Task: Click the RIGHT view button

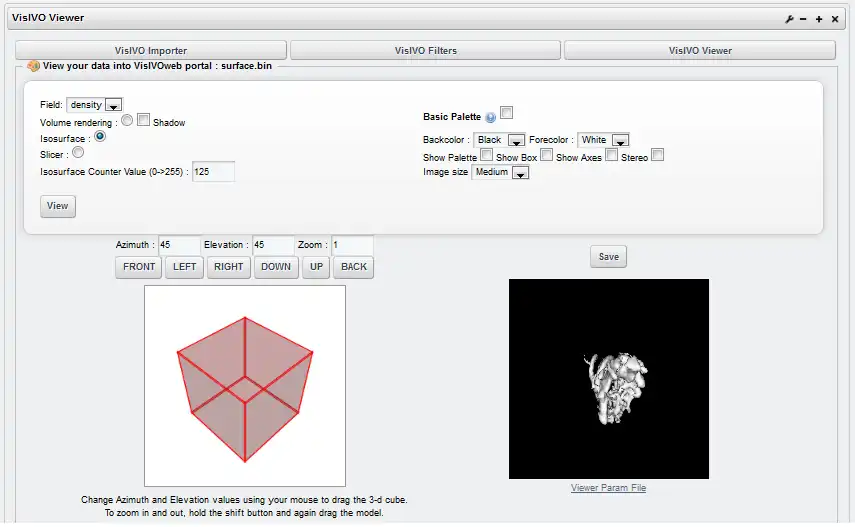Action: coord(228,267)
